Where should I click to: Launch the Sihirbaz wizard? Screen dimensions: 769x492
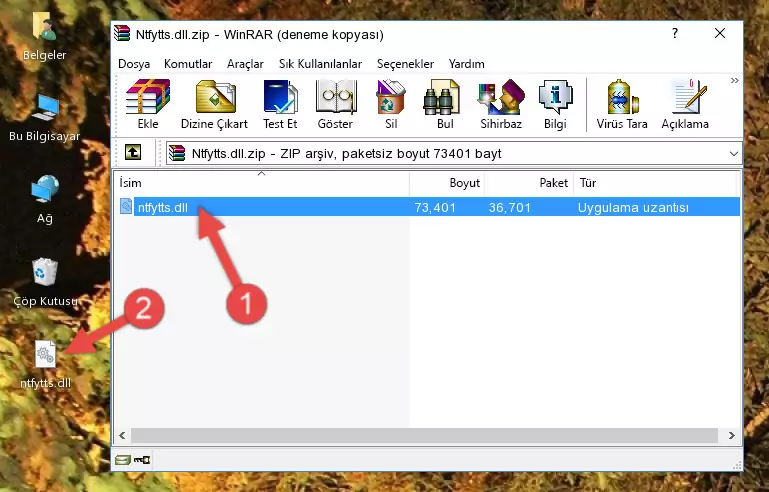pyautogui.click(x=501, y=104)
